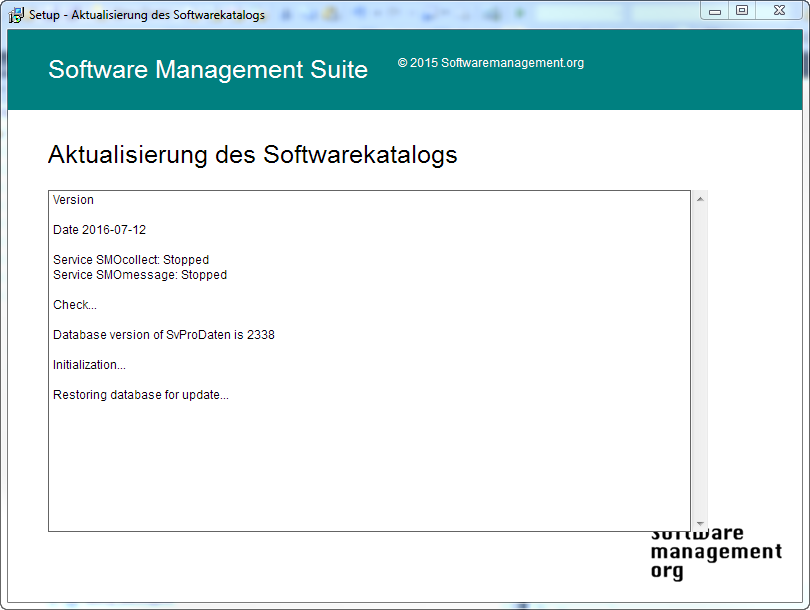Click the window title 'Setup - Aktualisierung des Softwarekatalogs'
Viewport: 810px width, 610px height.
pos(146,15)
